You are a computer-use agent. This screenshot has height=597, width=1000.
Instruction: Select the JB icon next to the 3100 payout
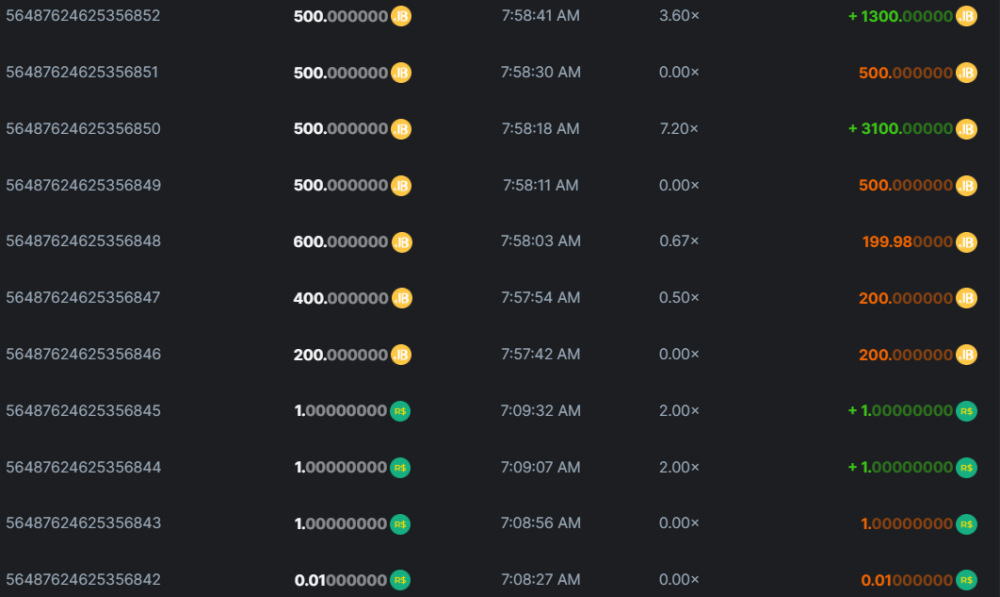click(x=964, y=128)
